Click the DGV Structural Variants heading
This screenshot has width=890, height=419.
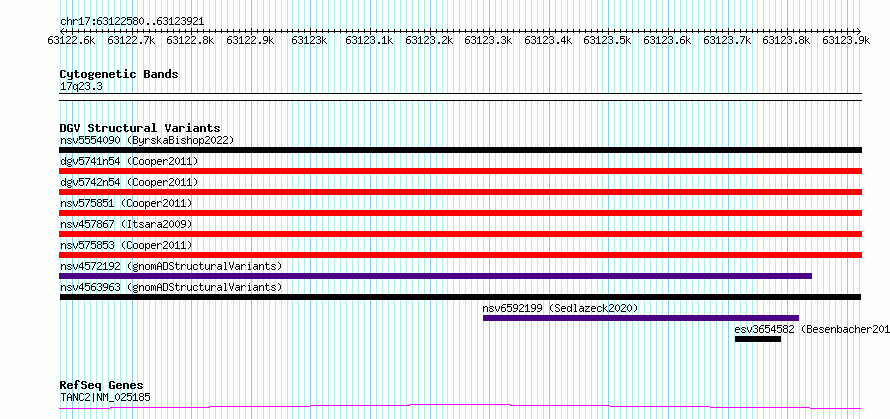click(x=140, y=128)
